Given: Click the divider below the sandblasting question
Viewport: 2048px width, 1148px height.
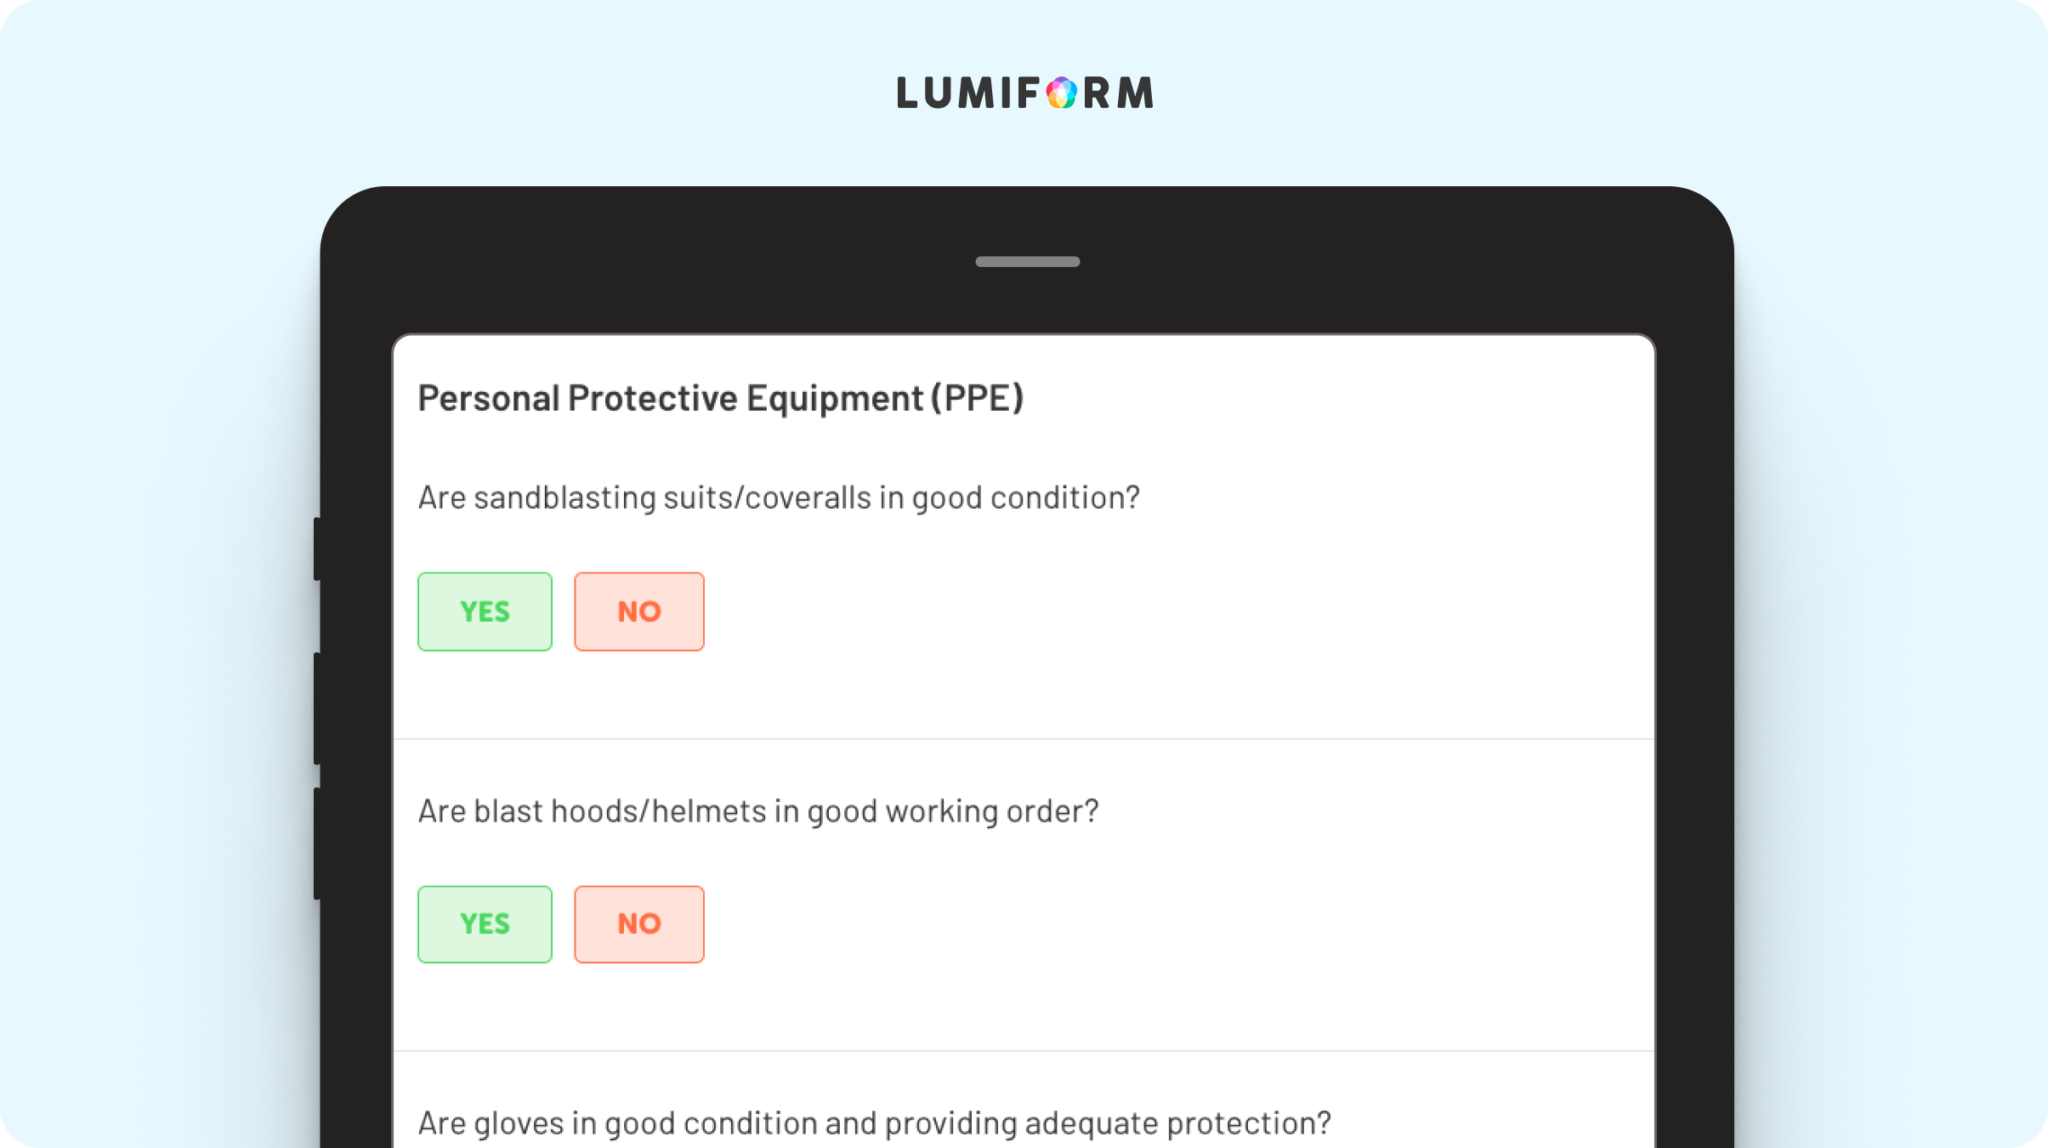Looking at the screenshot, I should [x=1024, y=739].
